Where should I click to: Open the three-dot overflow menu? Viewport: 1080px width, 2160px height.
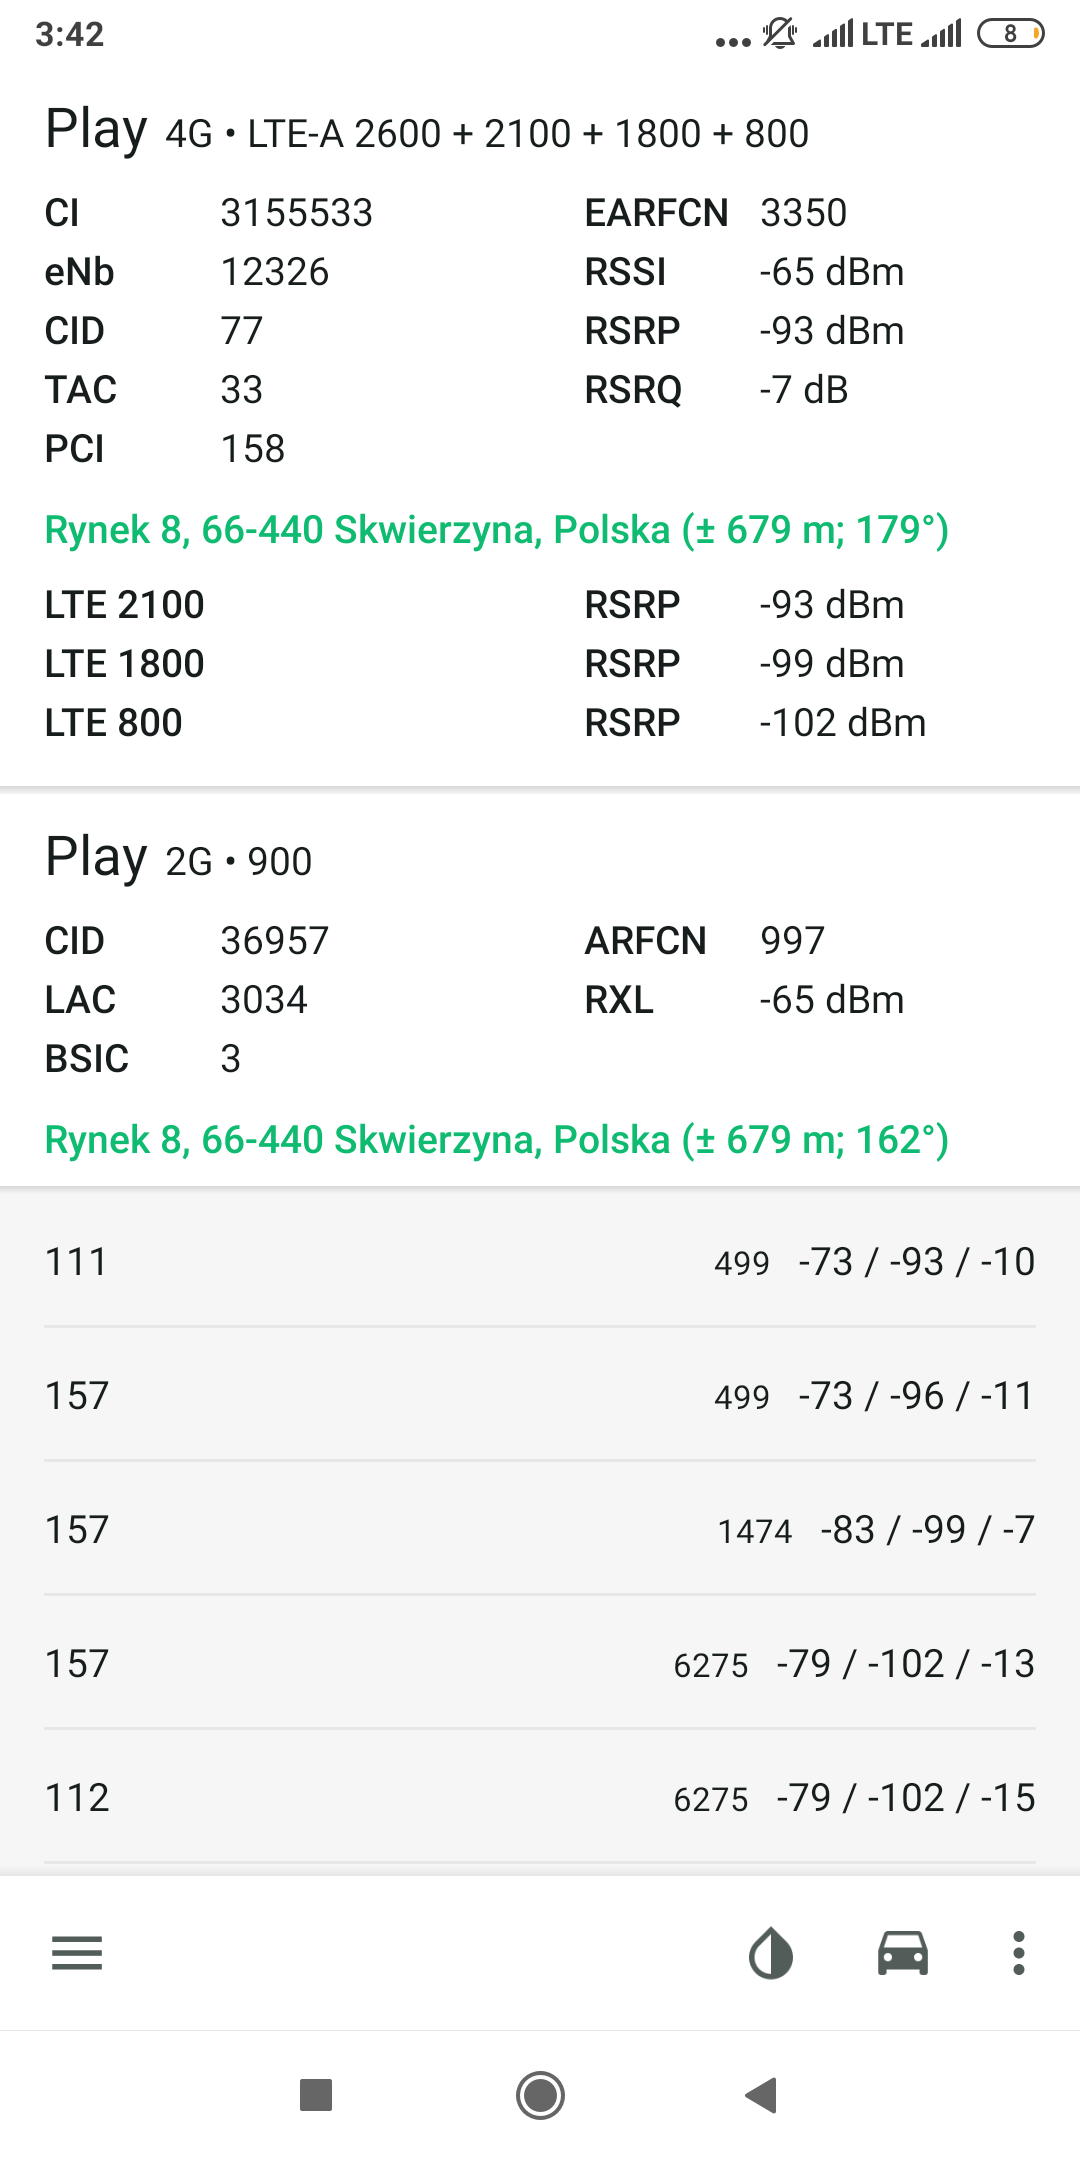pos(1018,1952)
